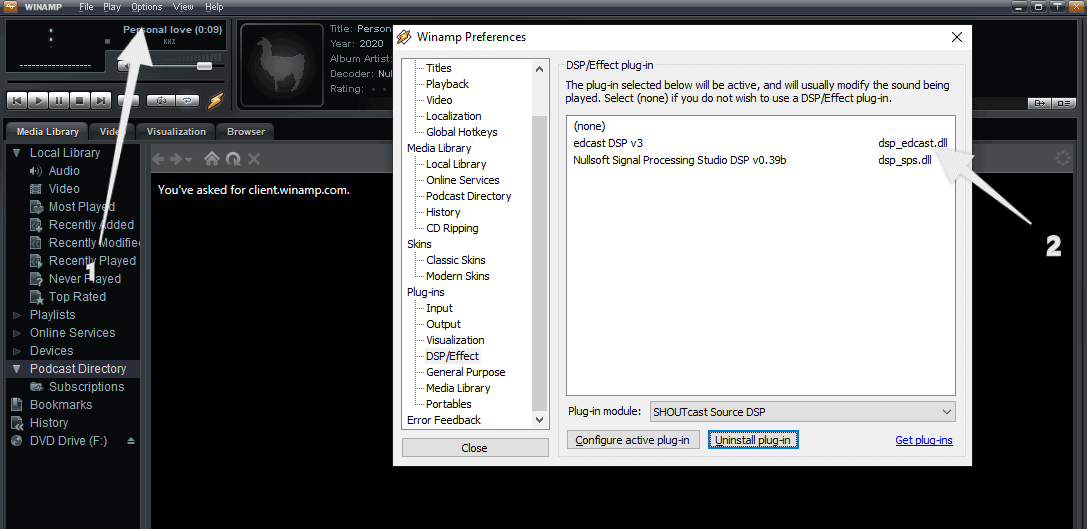The height and width of the screenshot is (529, 1087).
Task: Stop playback with the Stop button
Action: click(x=80, y=101)
